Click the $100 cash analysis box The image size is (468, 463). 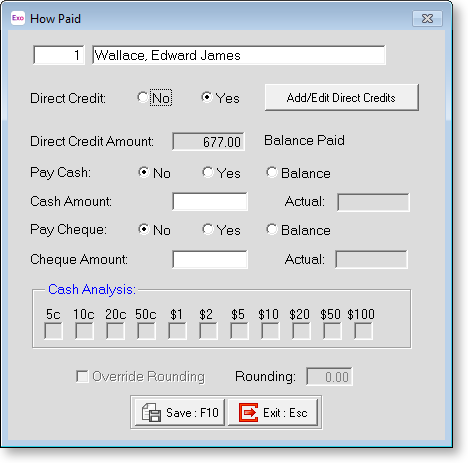(x=363, y=331)
